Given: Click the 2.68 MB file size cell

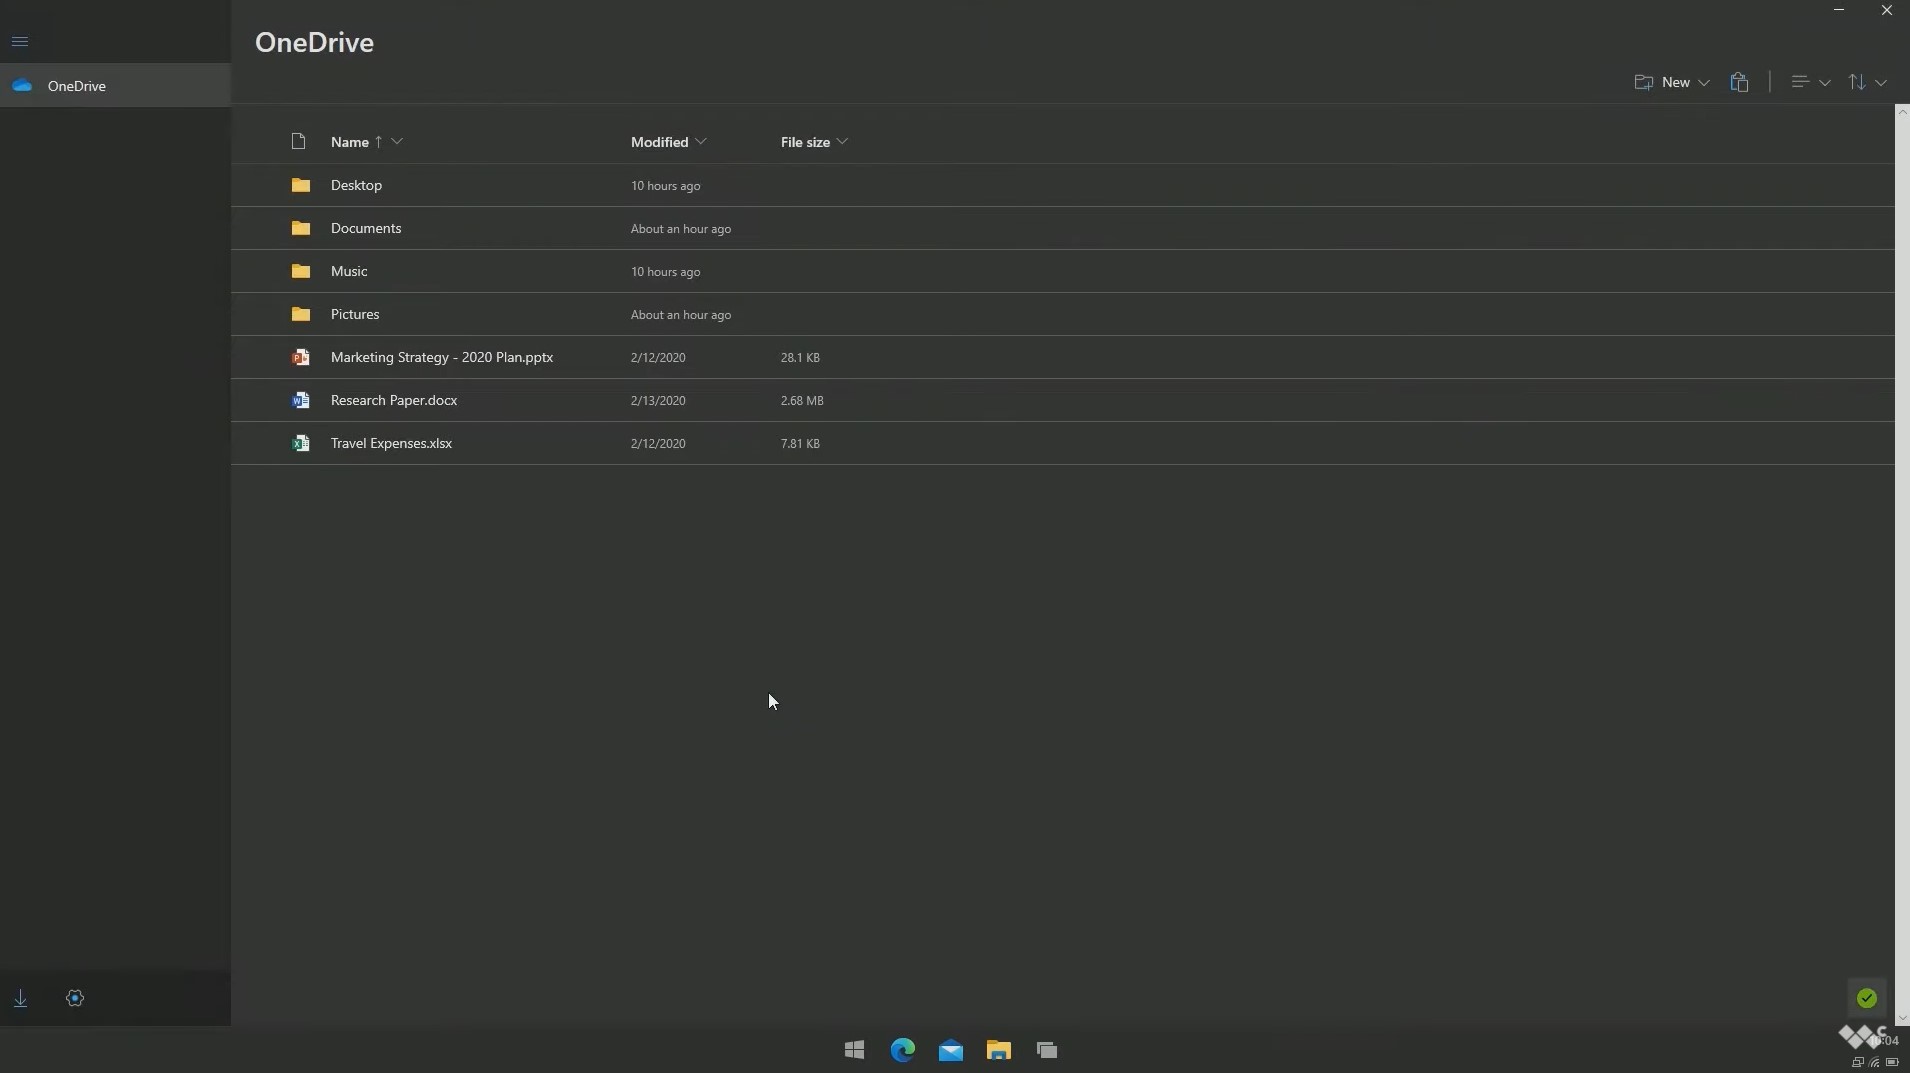Looking at the screenshot, I should coord(802,400).
